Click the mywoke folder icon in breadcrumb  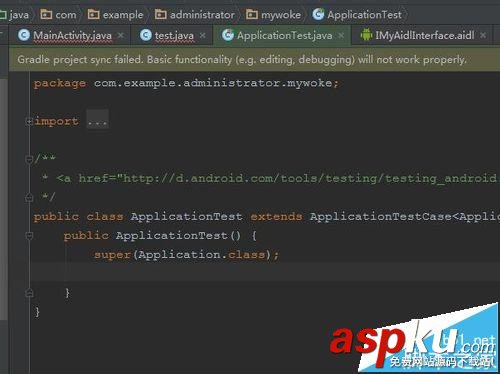252,14
